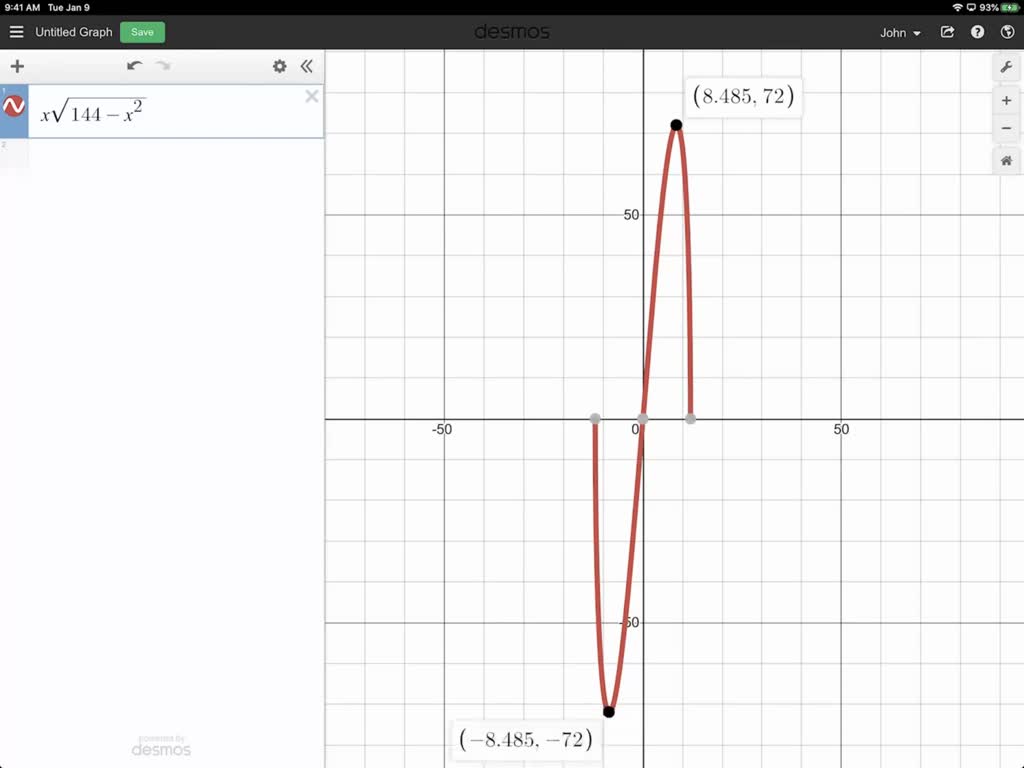Share the graph via the export icon
The image size is (1024, 768).
click(946, 31)
